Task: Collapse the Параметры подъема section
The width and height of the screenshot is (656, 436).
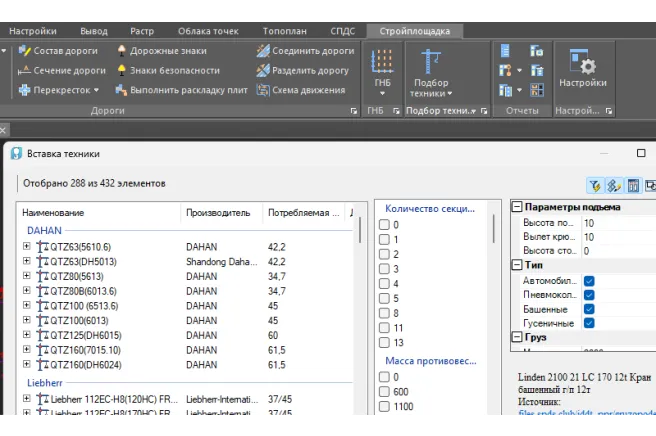Action: coord(517,207)
